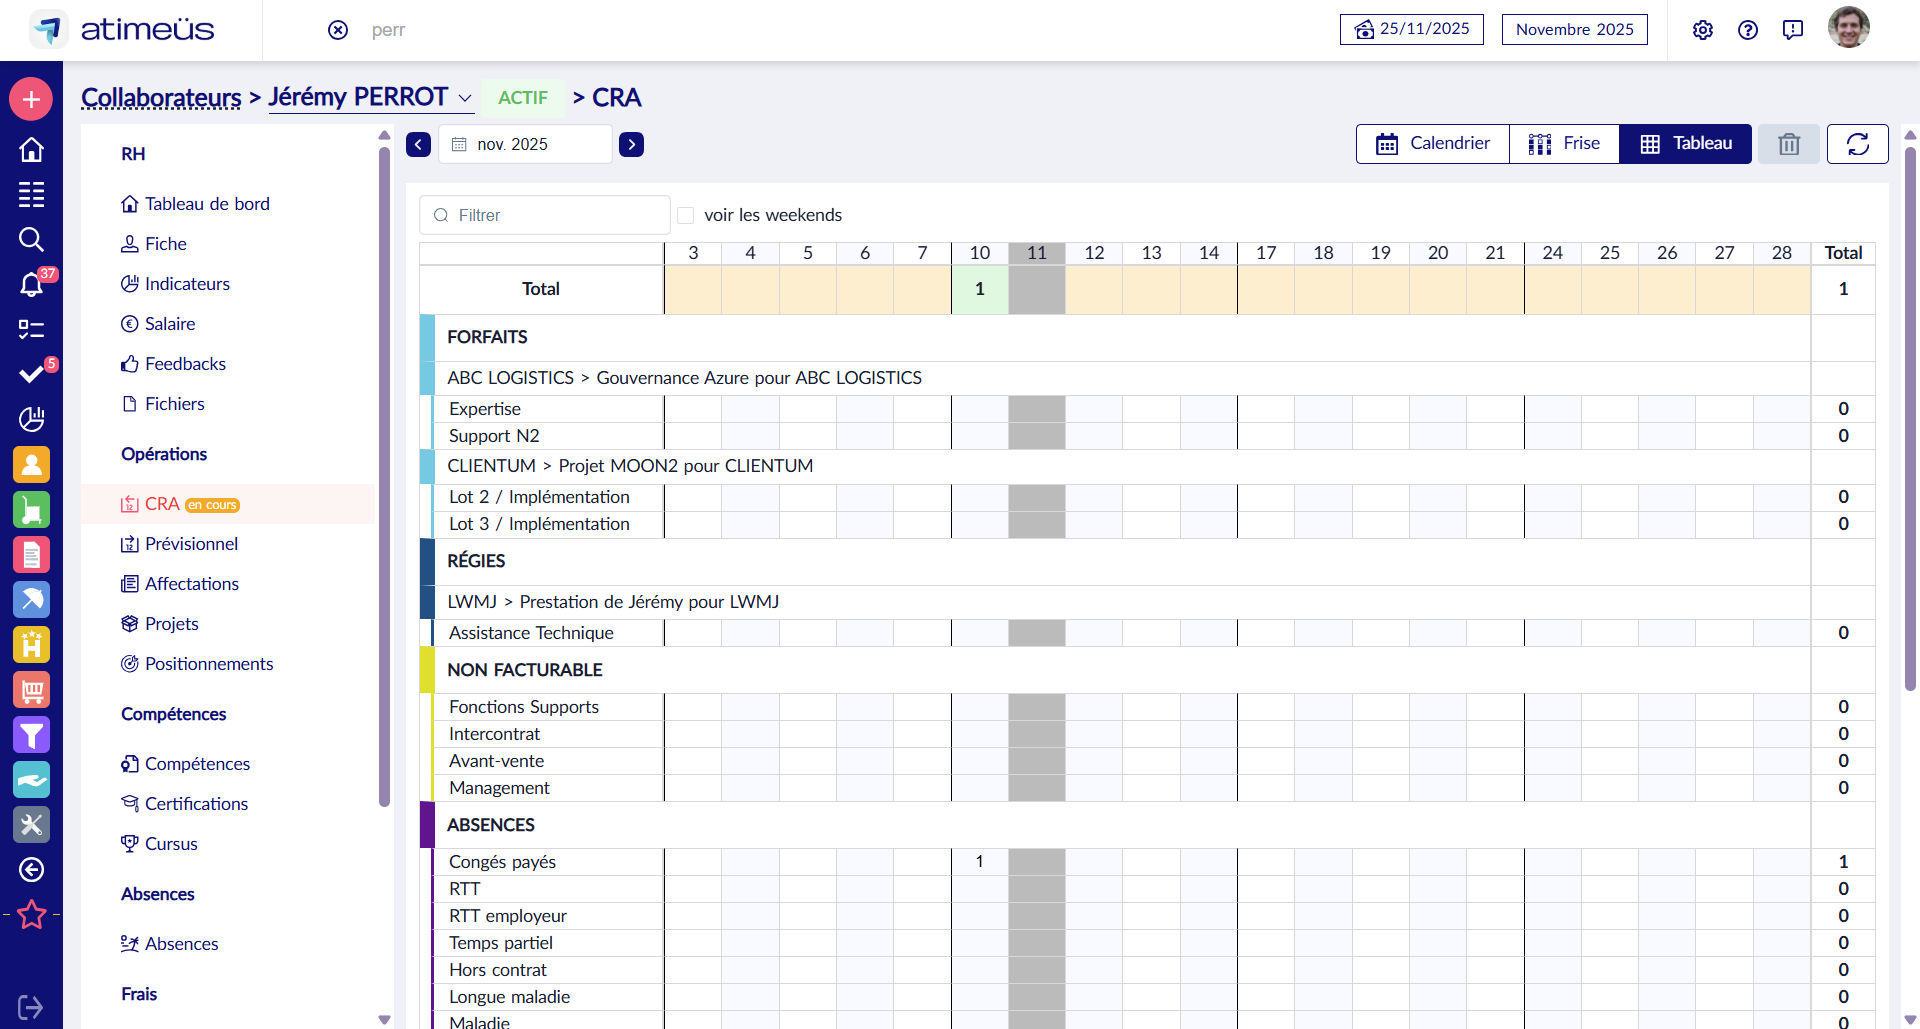Click the refresh button

[1858, 144]
